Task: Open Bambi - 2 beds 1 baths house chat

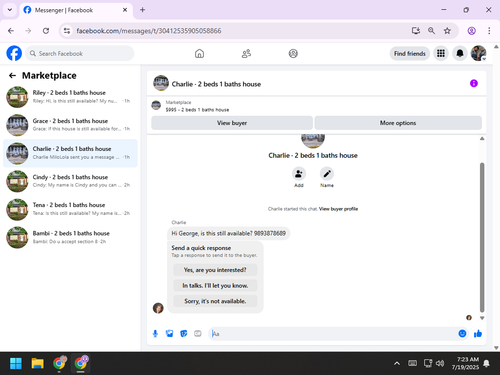Action: (70, 237)
